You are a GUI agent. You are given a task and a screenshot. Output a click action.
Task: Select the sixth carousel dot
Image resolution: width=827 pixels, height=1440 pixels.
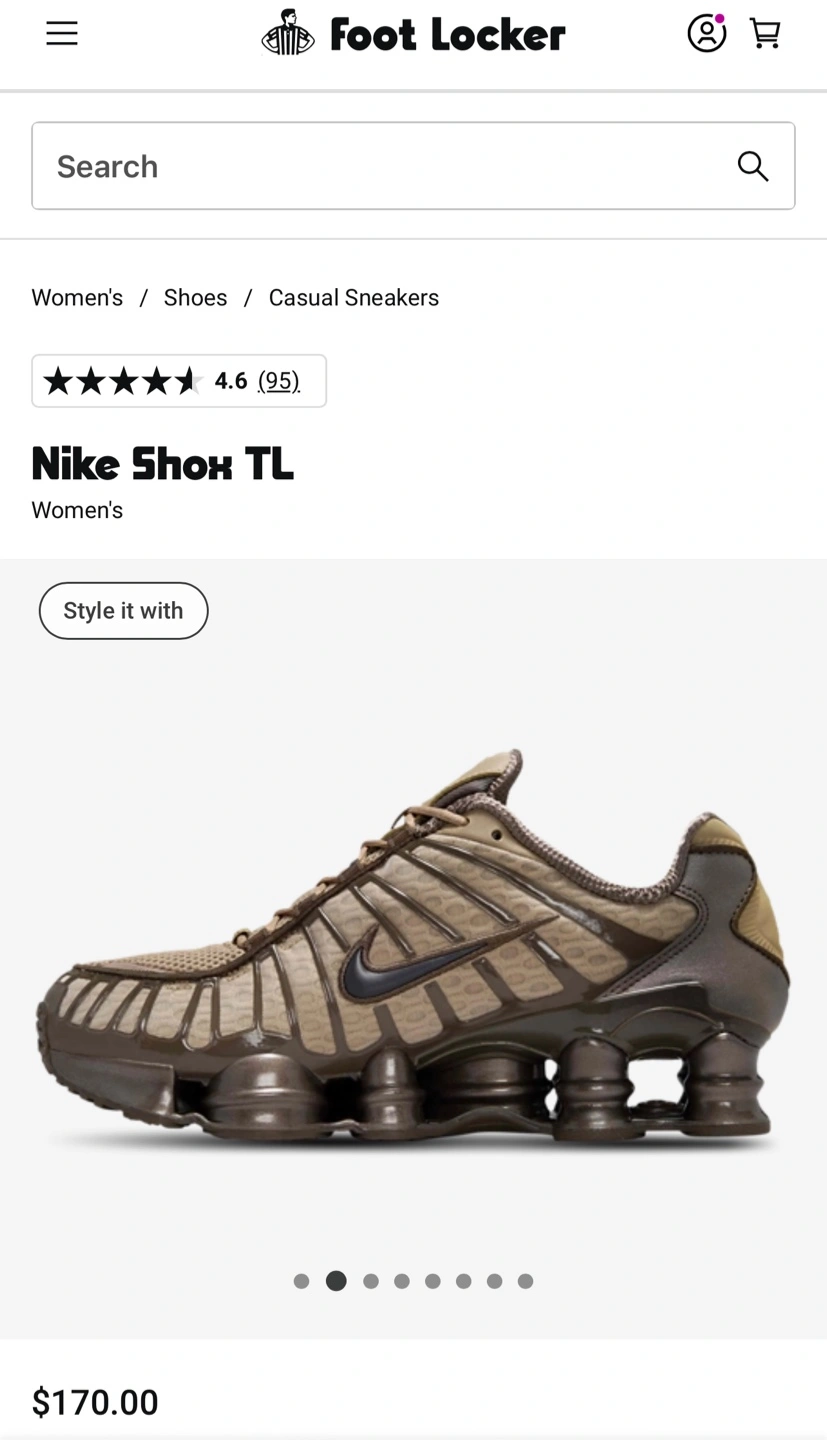464,1281
